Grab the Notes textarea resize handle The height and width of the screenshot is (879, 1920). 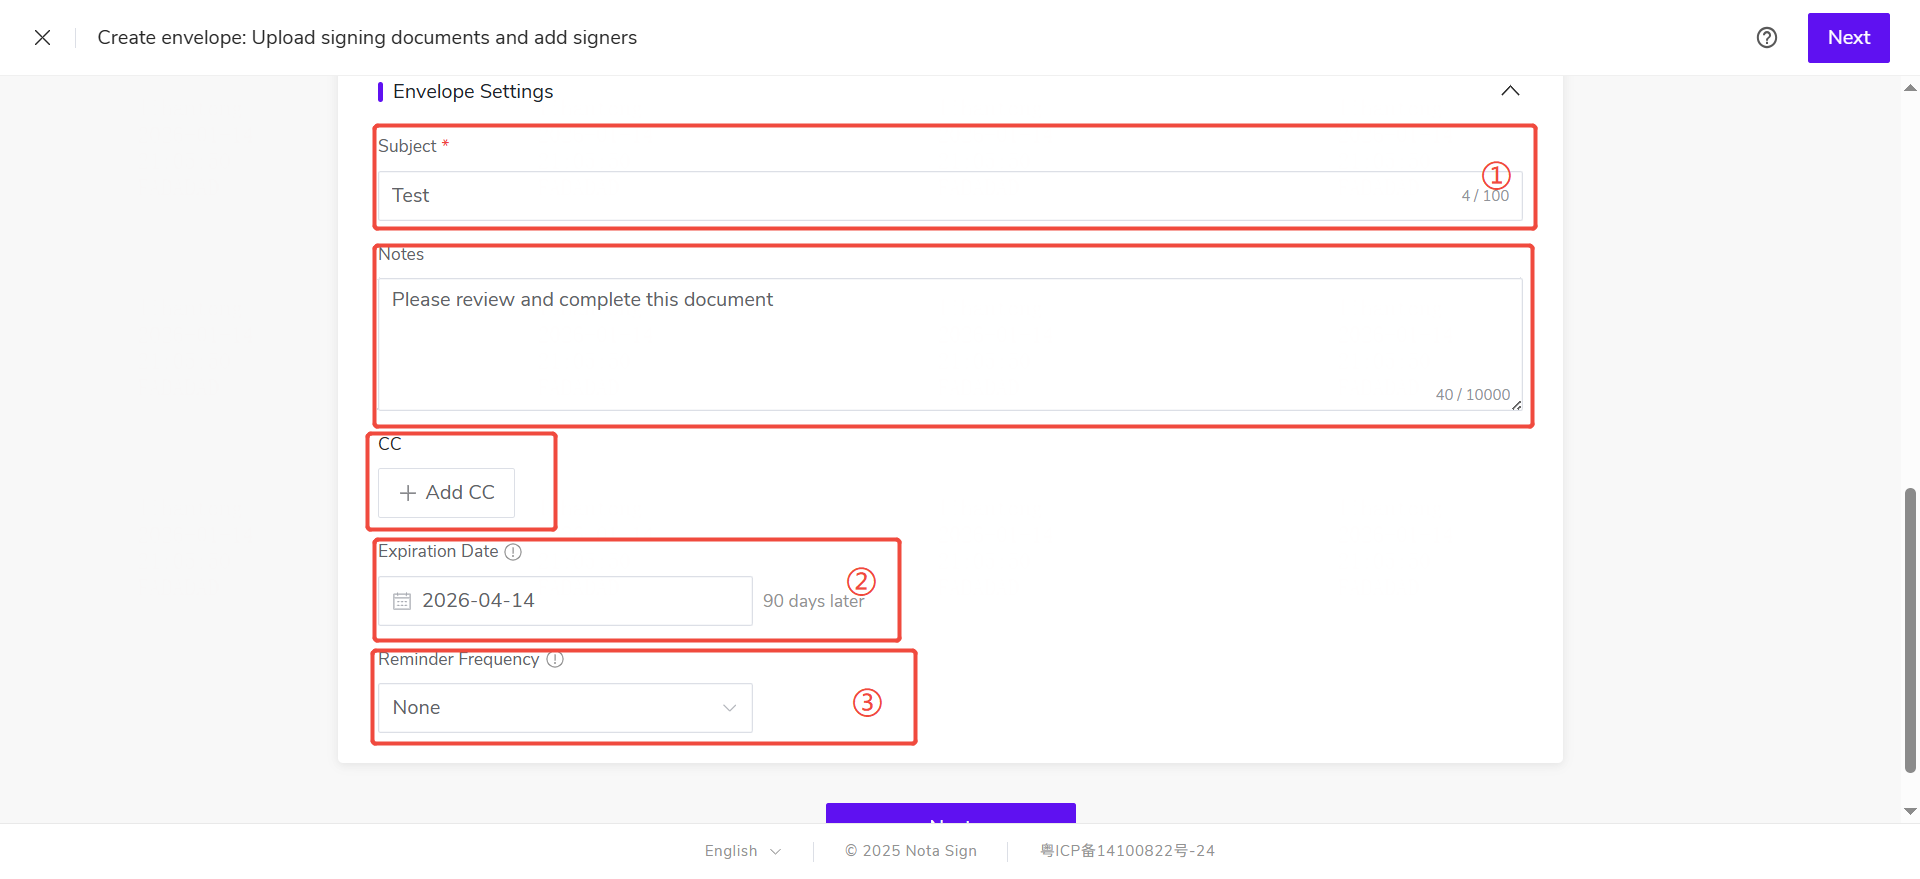[1516, 405]
